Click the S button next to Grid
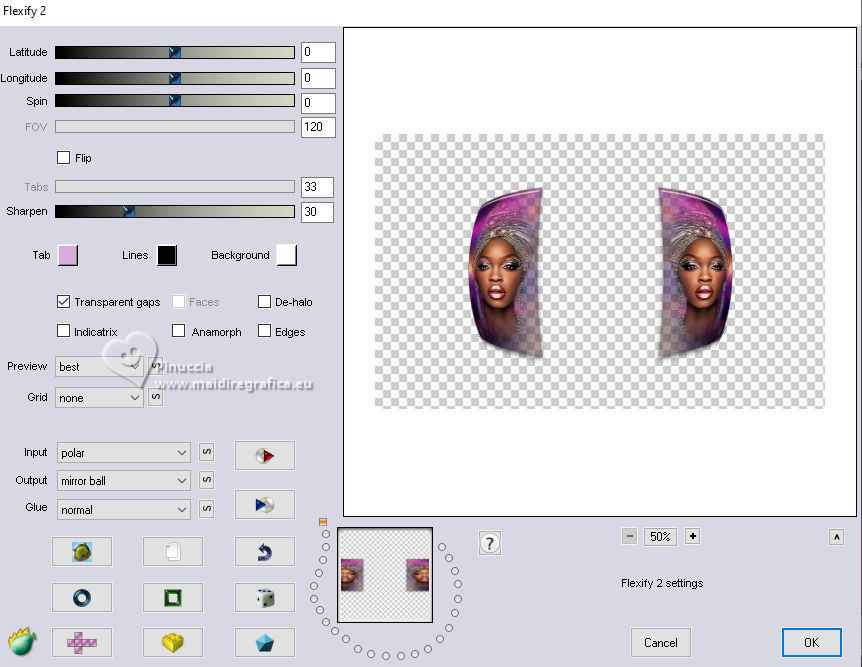The height and width of the screenshot is (667, 862). (x=156, y=396)
